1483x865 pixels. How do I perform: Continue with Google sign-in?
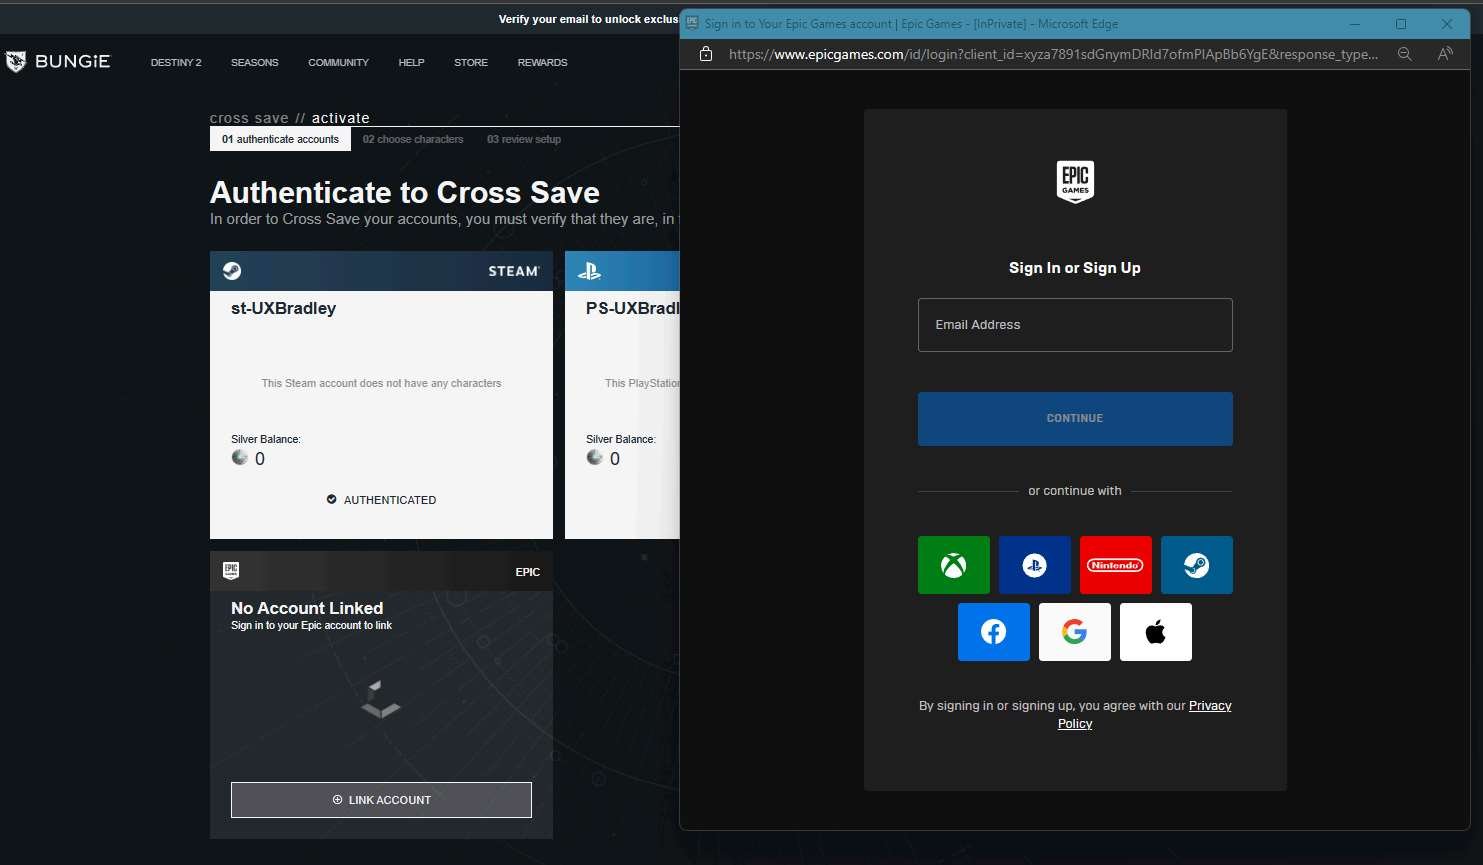tap(1075, 632)
